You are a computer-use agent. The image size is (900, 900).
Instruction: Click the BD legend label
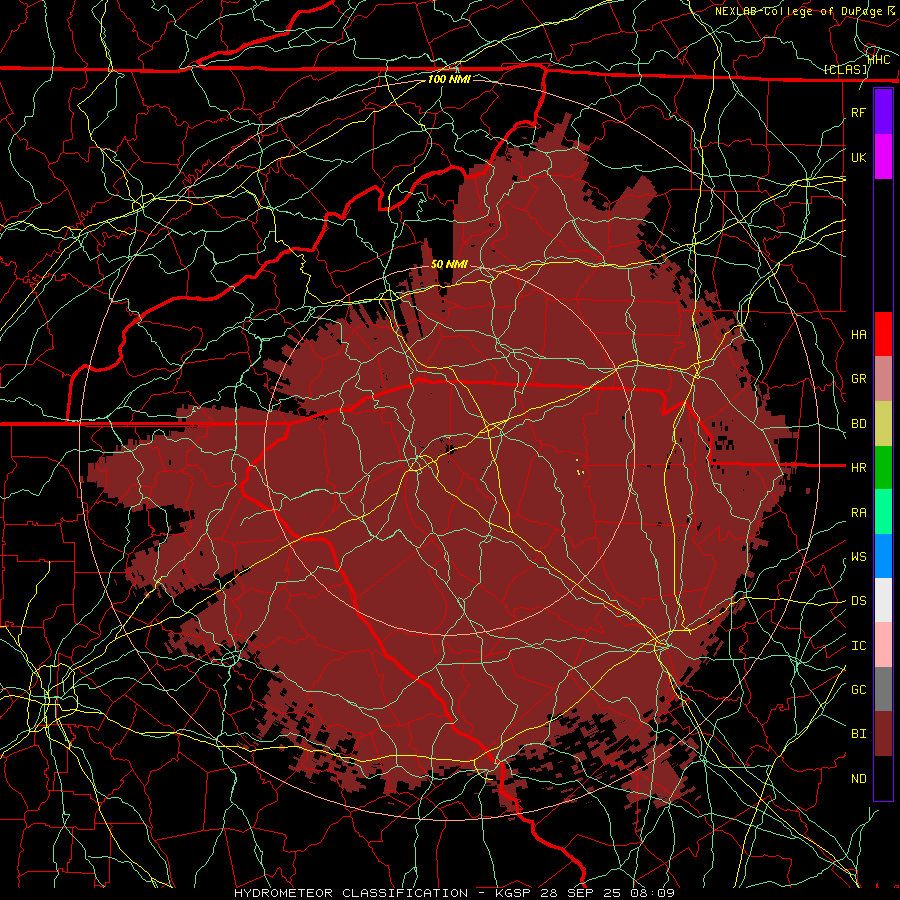(x=858, y=424)
